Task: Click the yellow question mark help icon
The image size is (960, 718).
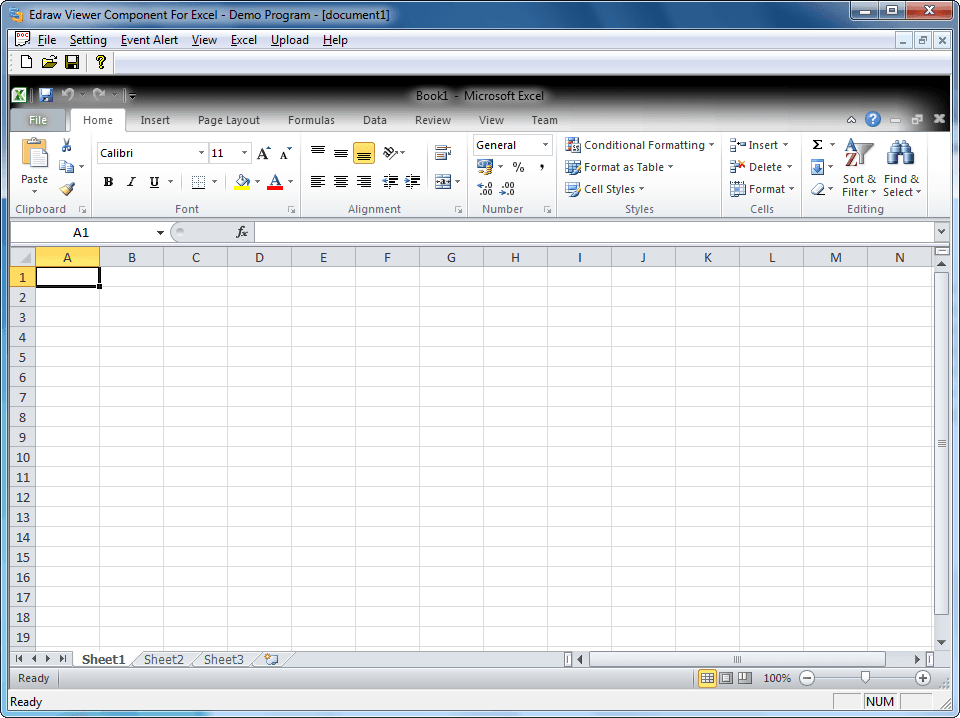Action: [101, 62]
